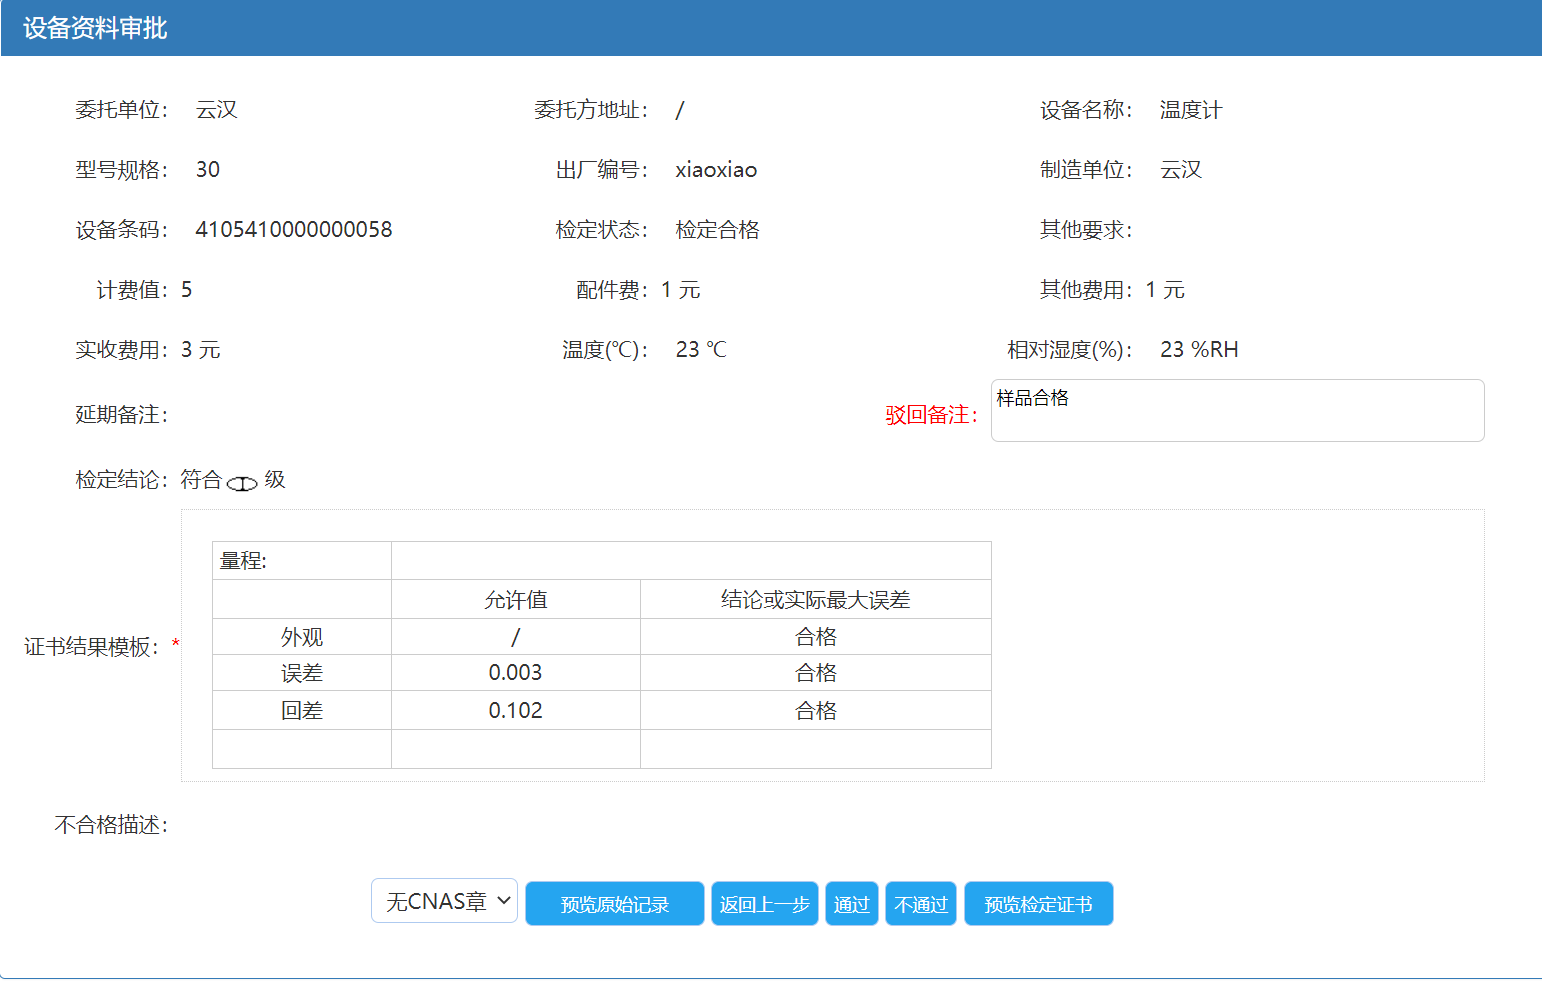1542x982 pixels.
Task: Click the 允许值 column header
Action: [x=515, y=600]
